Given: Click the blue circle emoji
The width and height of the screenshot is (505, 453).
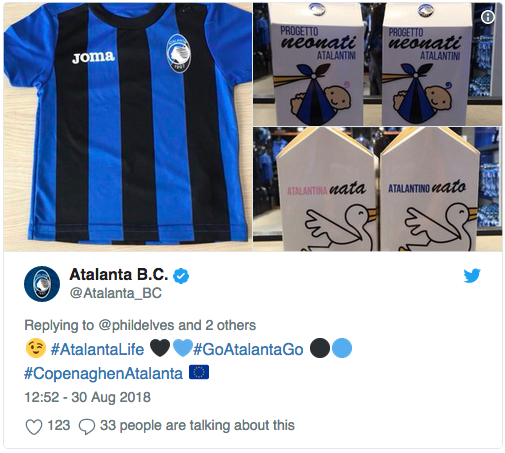Looking at the screenshot, I should [342, 348].
